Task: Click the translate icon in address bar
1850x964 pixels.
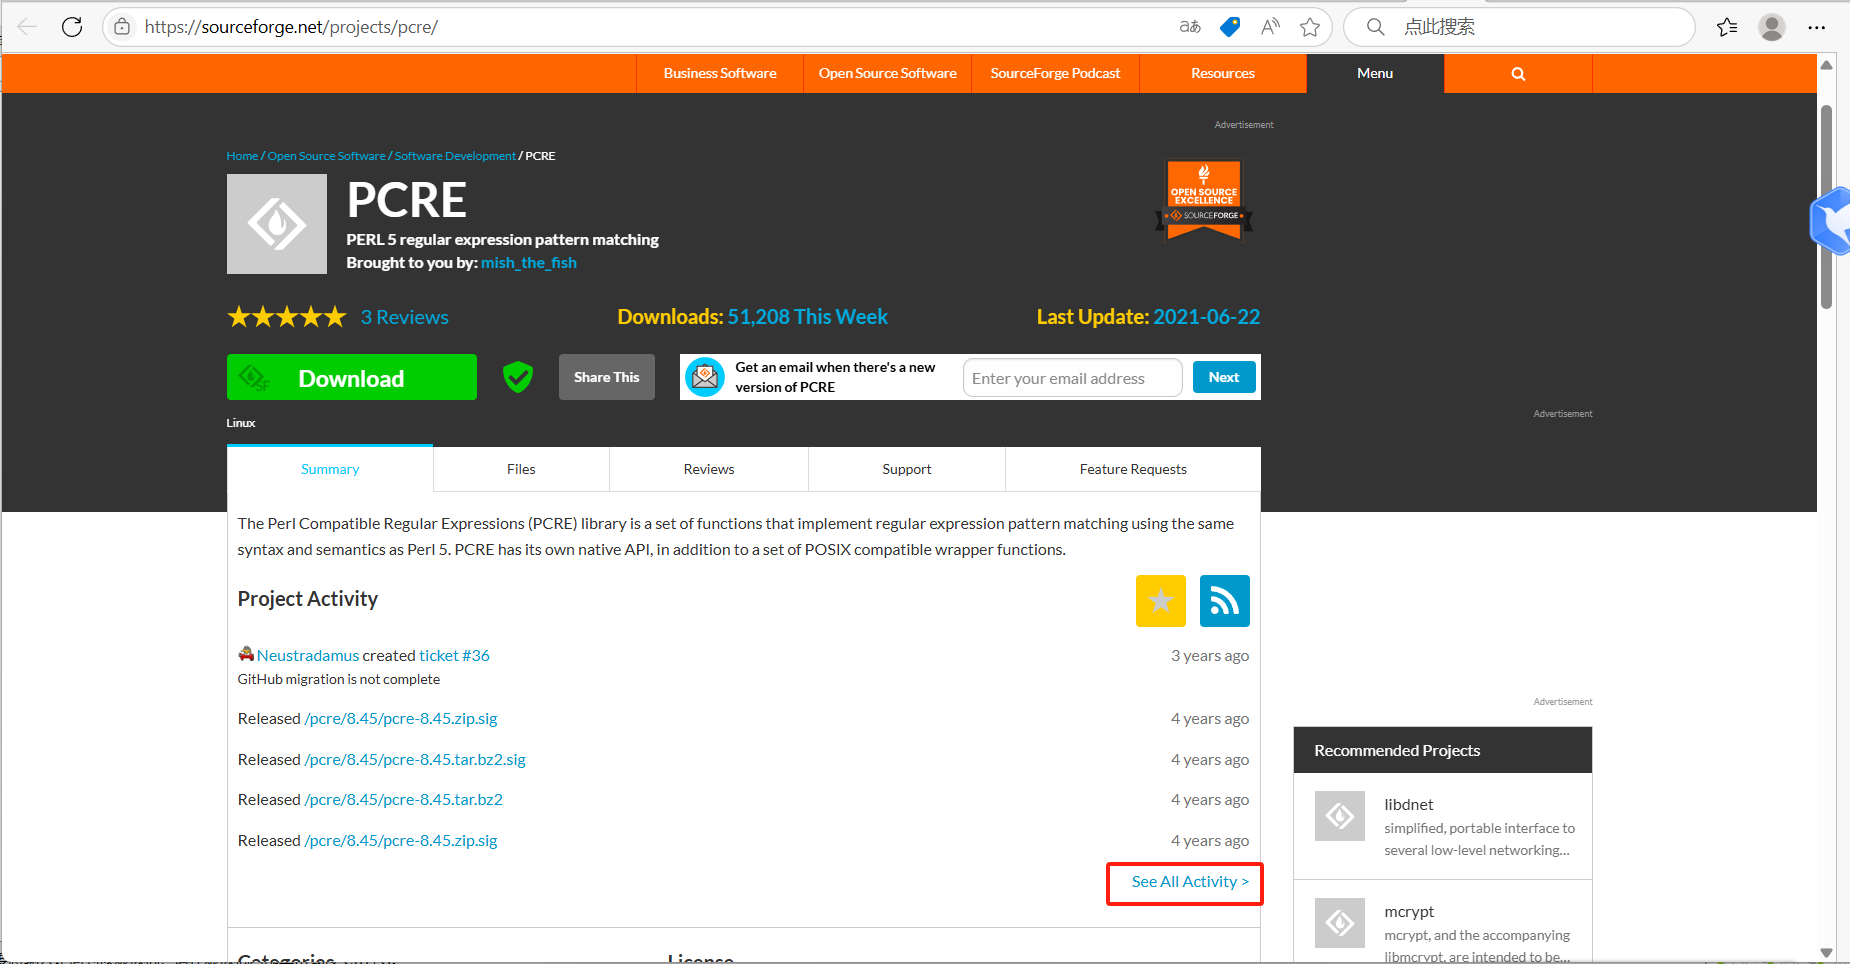Action: 1190,27
